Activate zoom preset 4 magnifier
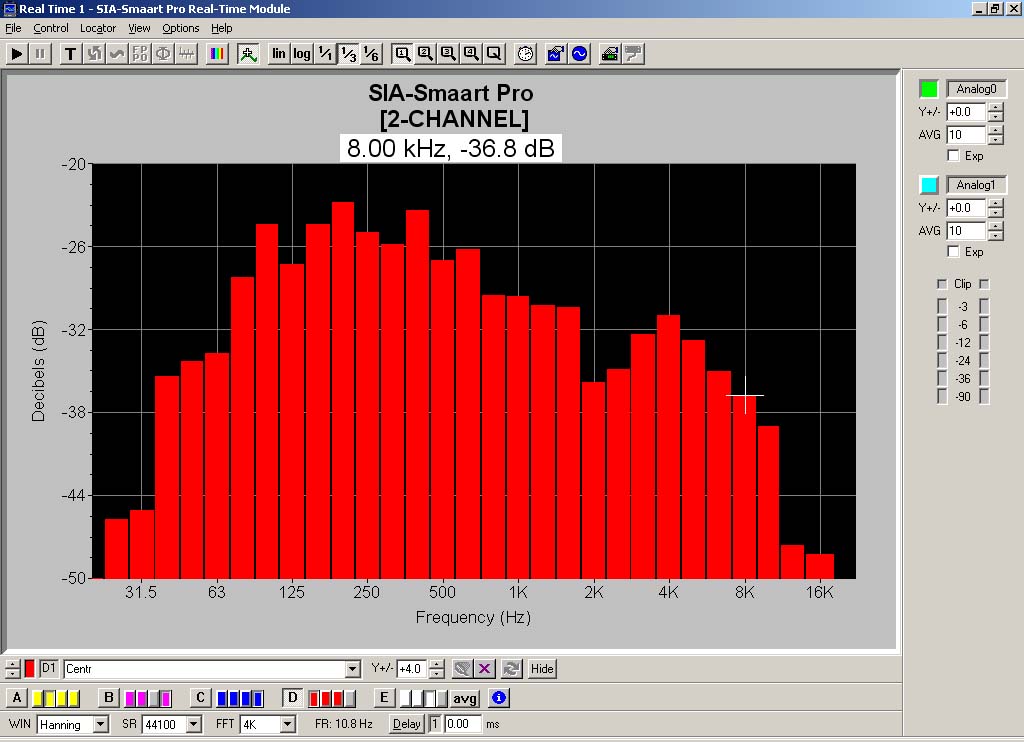The height and width of the screenshot is (742, 1024). [471, 54]
